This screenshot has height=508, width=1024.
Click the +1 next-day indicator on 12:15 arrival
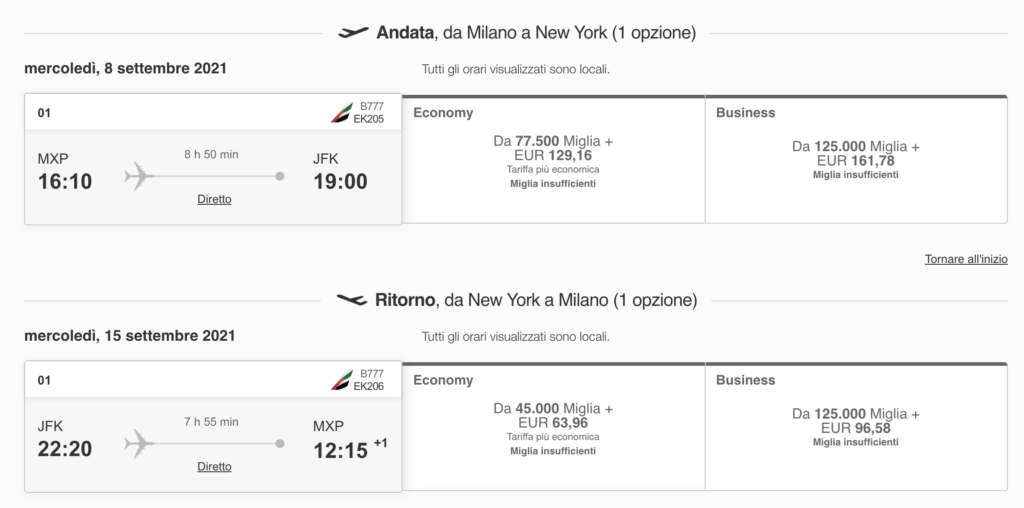point(380,443)
